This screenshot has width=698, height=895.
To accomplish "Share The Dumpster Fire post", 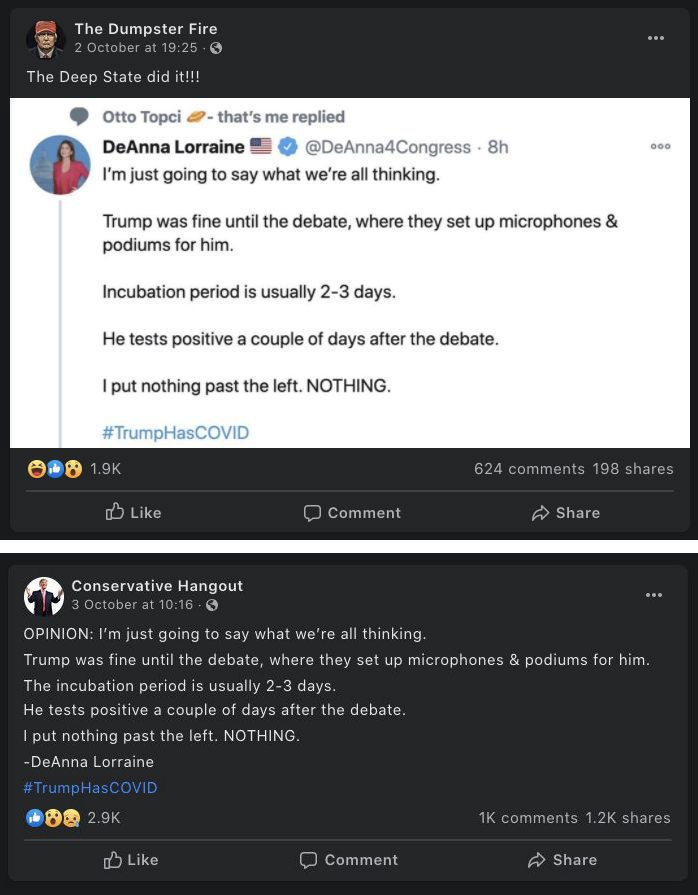I will (x=566, y=513).
